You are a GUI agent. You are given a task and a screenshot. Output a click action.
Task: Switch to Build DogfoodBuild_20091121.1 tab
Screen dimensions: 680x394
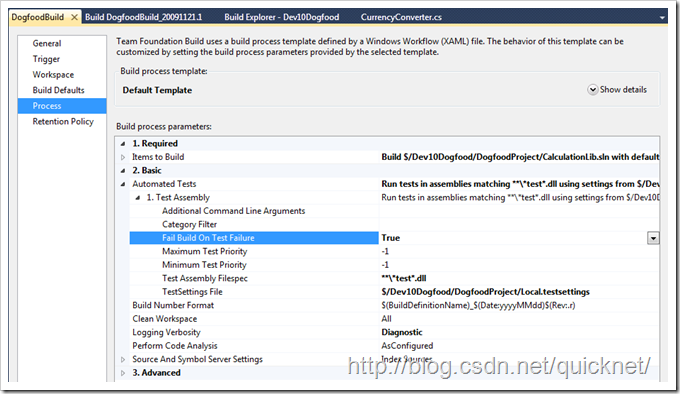tap(144, 17)
